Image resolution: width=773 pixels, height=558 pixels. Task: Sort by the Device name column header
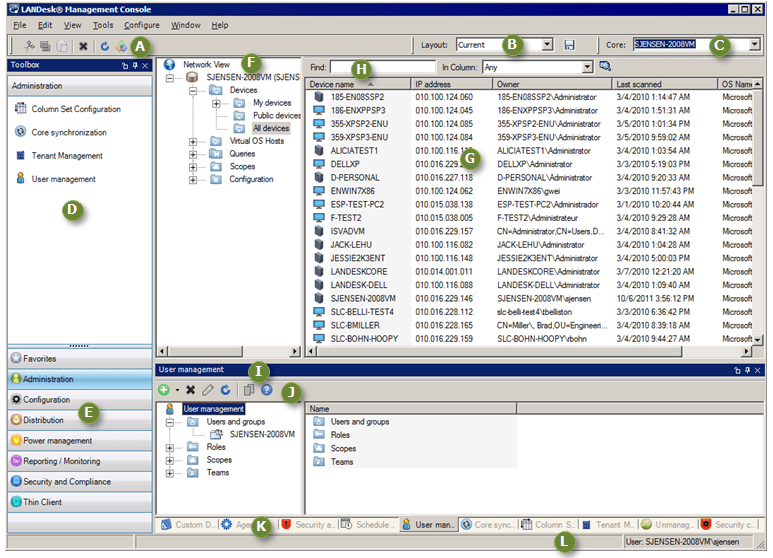click(358, 84)
